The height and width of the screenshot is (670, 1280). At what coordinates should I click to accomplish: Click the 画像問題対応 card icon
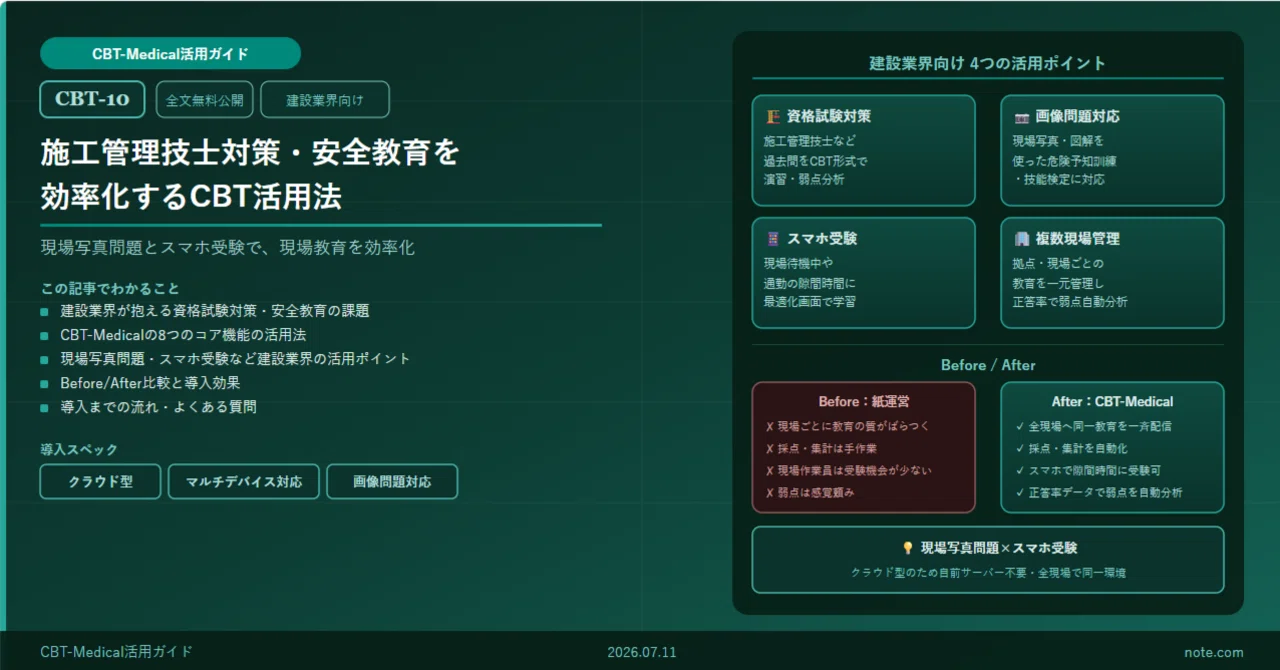coord(1021,117)
